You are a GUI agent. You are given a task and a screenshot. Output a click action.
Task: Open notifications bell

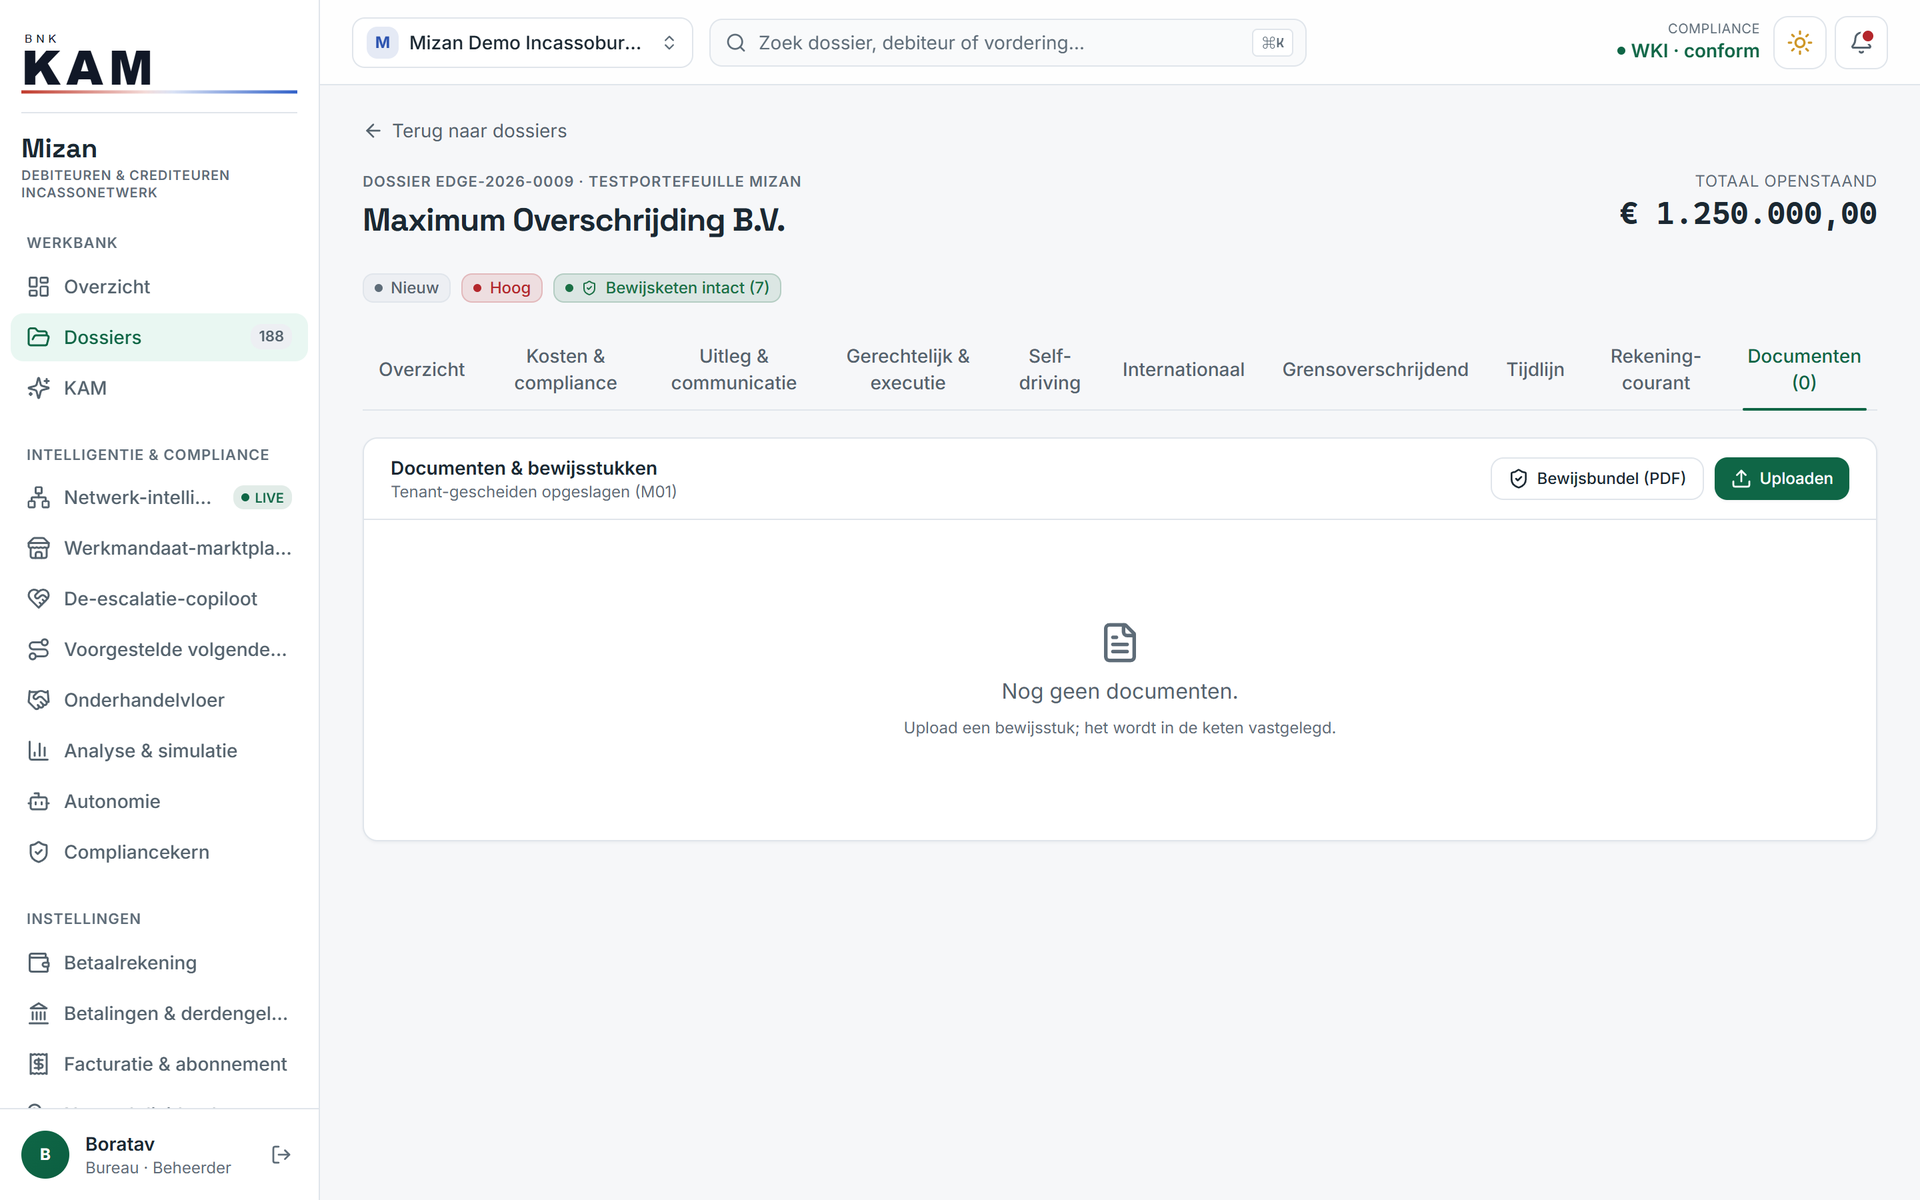(1861, 43)
